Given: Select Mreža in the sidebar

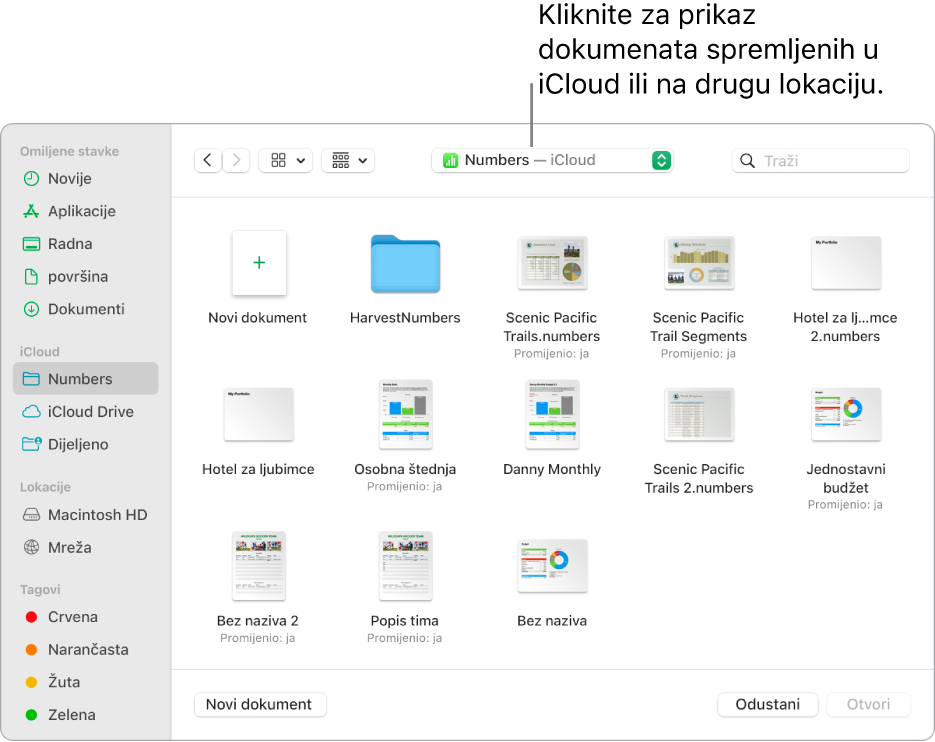Looking at the screenshot, I should [x=85, y=548].
